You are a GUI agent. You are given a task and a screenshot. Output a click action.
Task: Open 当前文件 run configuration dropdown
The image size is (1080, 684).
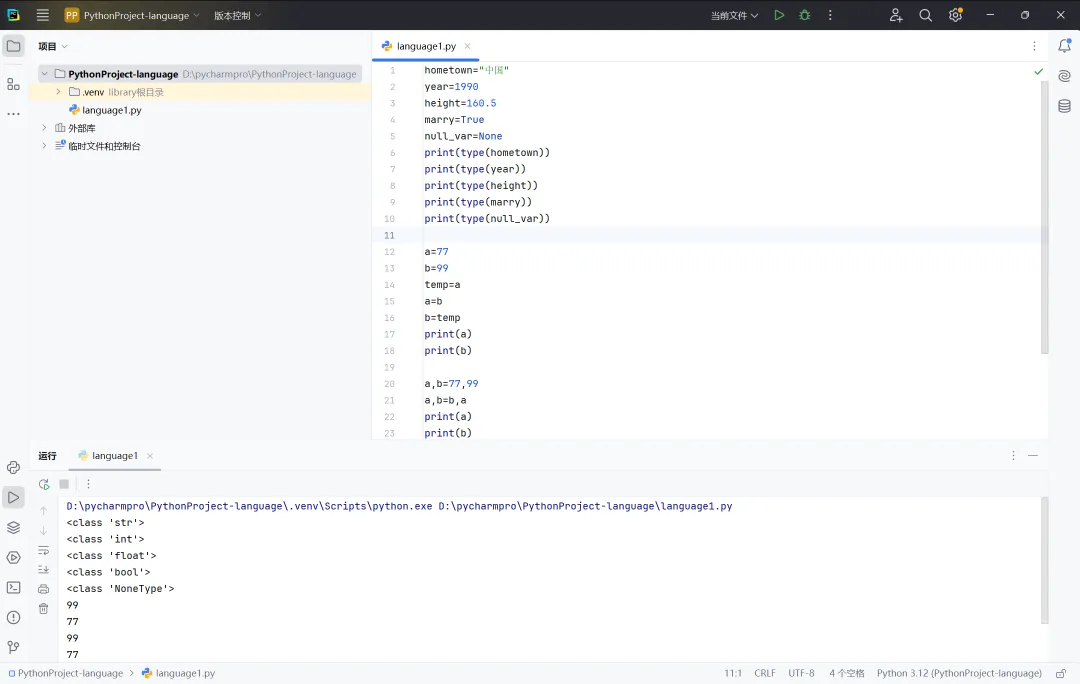(x=734, y=15)
